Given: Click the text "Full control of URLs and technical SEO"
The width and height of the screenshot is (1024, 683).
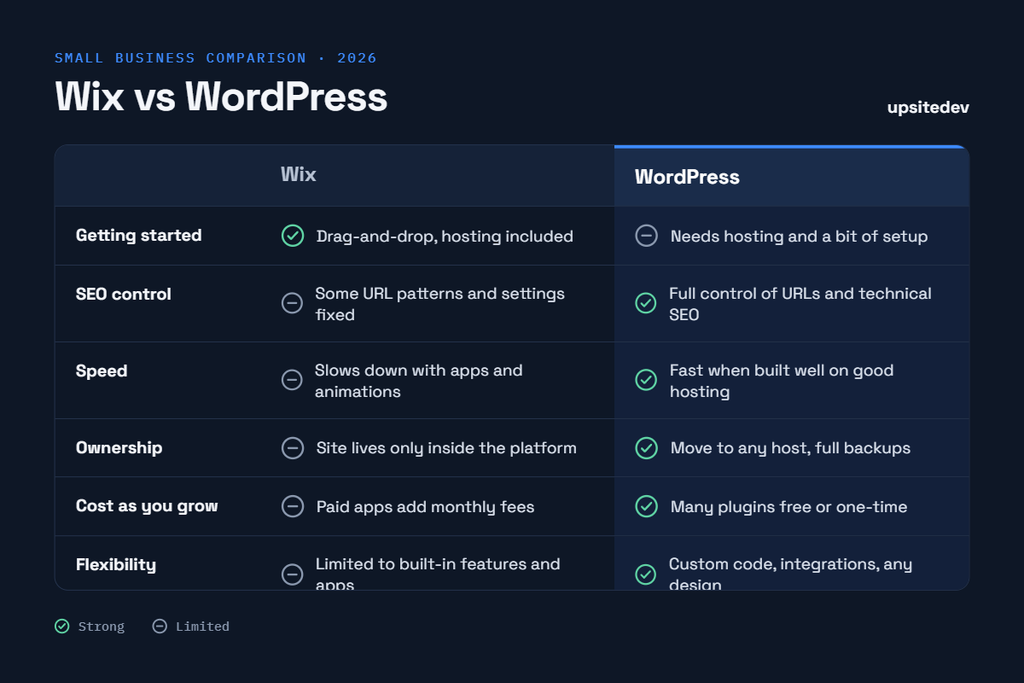Looking at the screenshot, I should coord(800,304).
